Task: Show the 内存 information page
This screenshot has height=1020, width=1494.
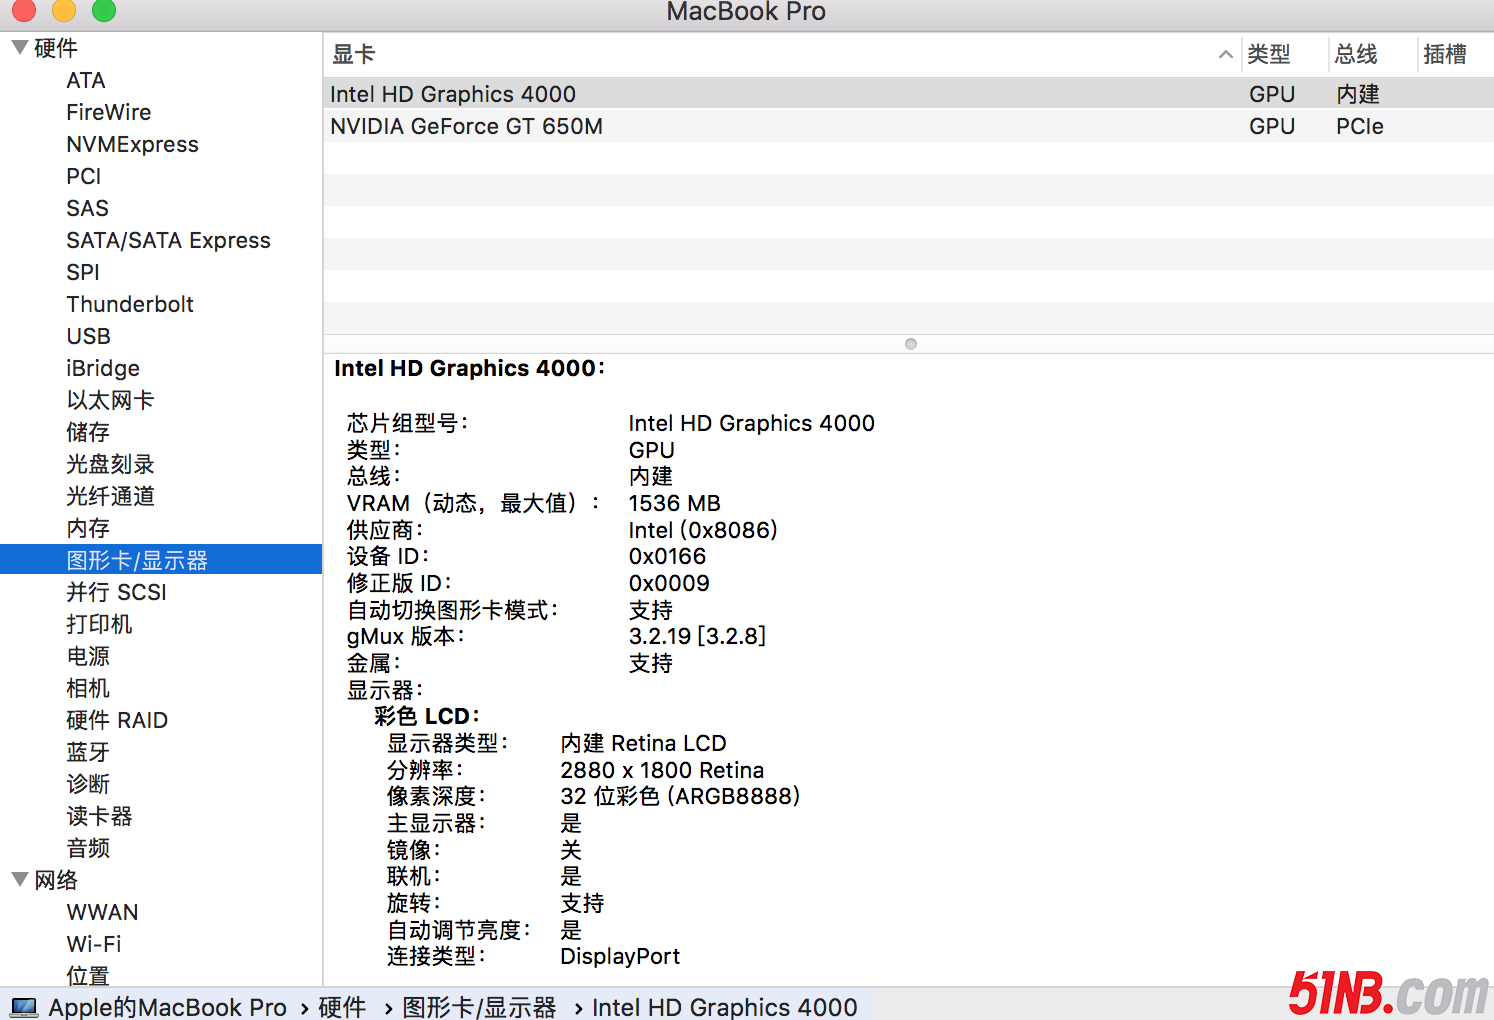Action: point(88,528)
